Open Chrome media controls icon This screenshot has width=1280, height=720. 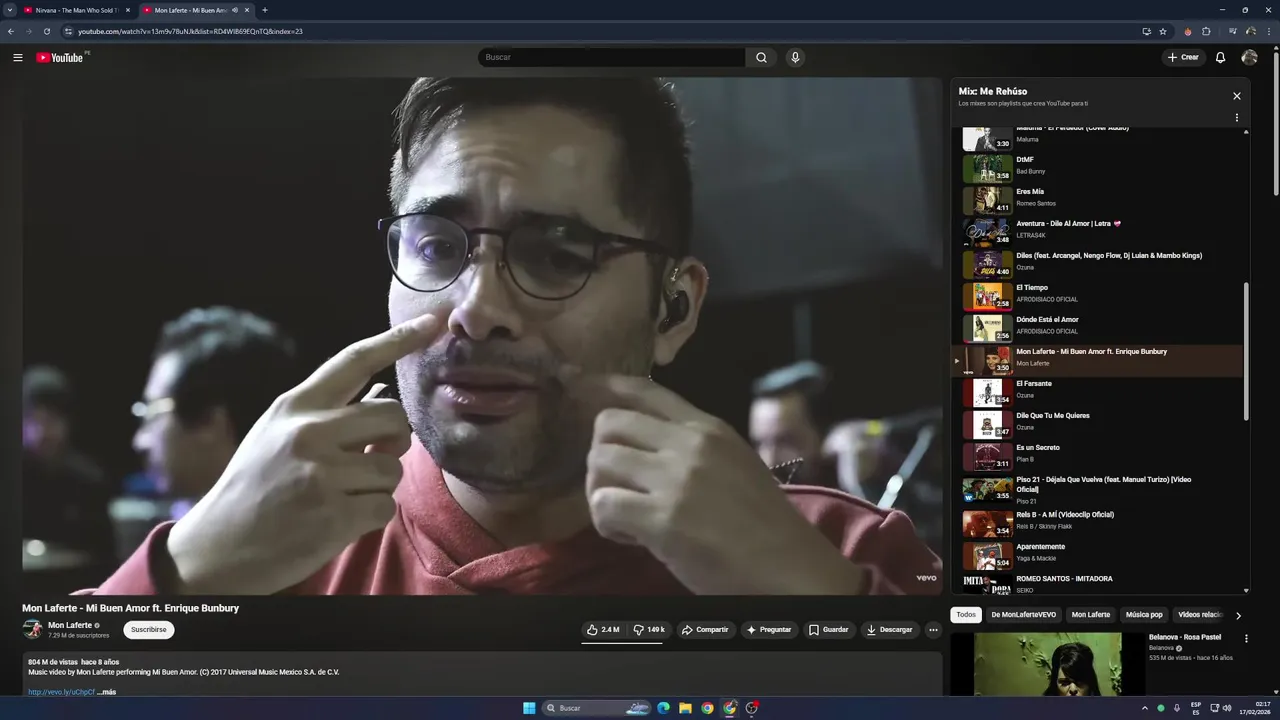click(1232, 31)
